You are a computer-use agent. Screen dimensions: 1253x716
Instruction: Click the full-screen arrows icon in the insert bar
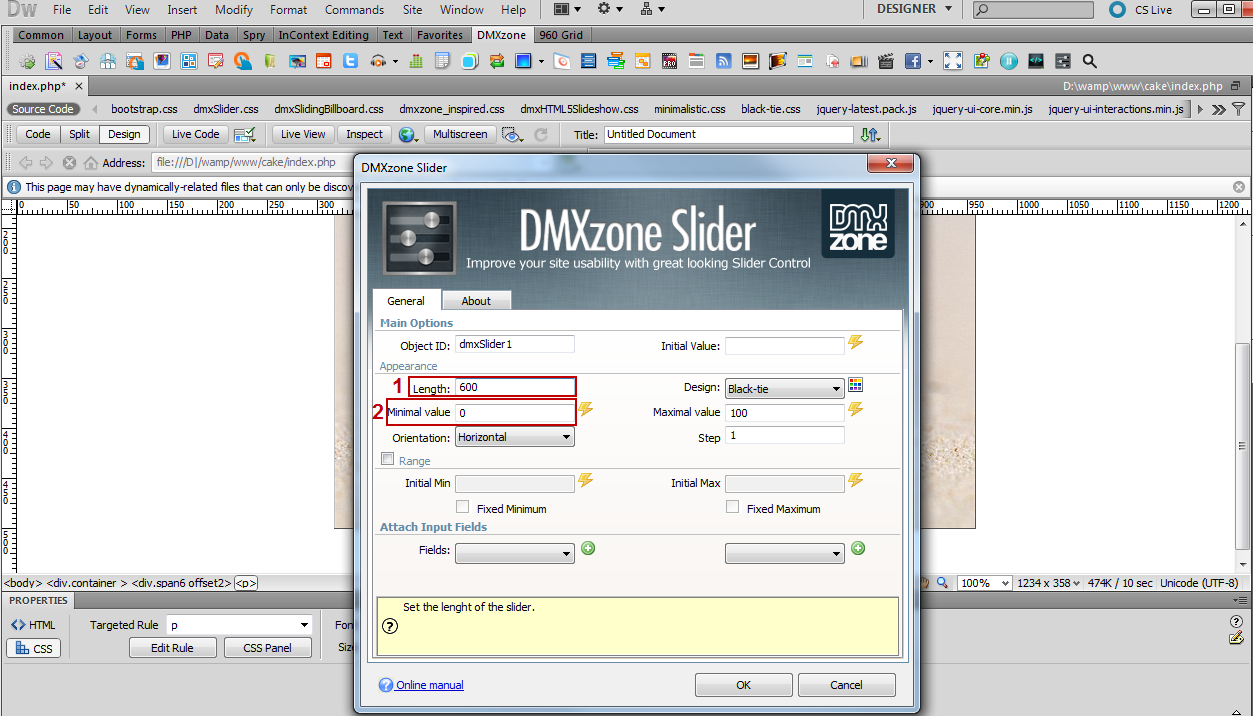[x=953, y=61]
